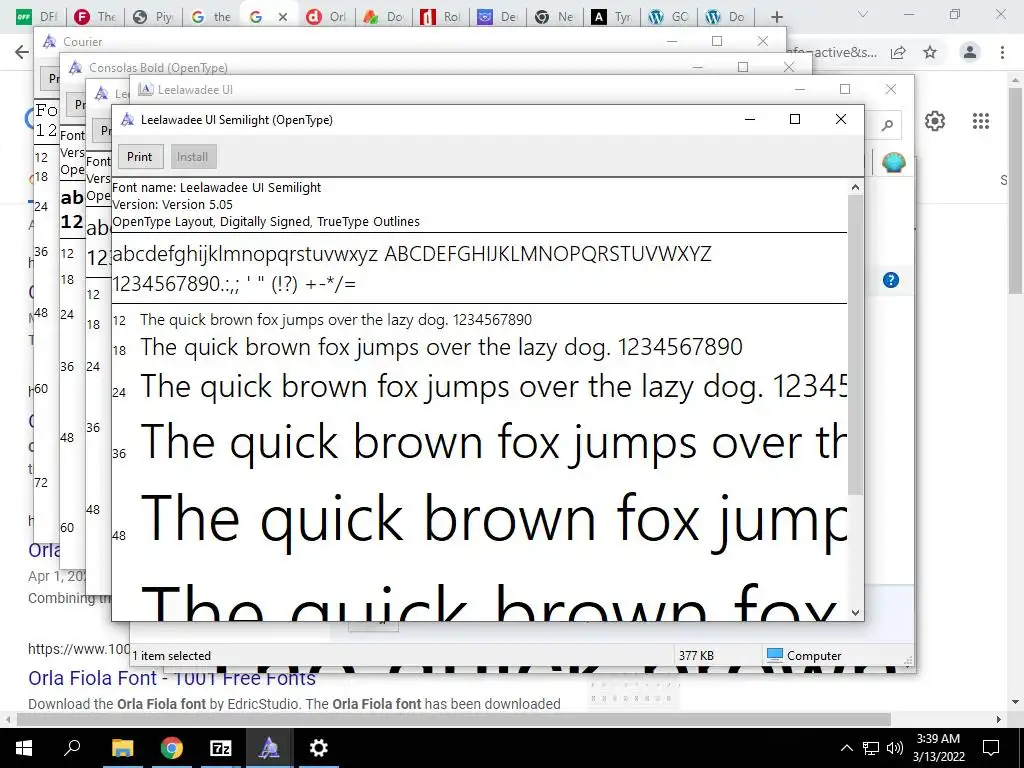Maximize the Courier font window
This screenshot has height=768, width=1024.
(717, 41)
